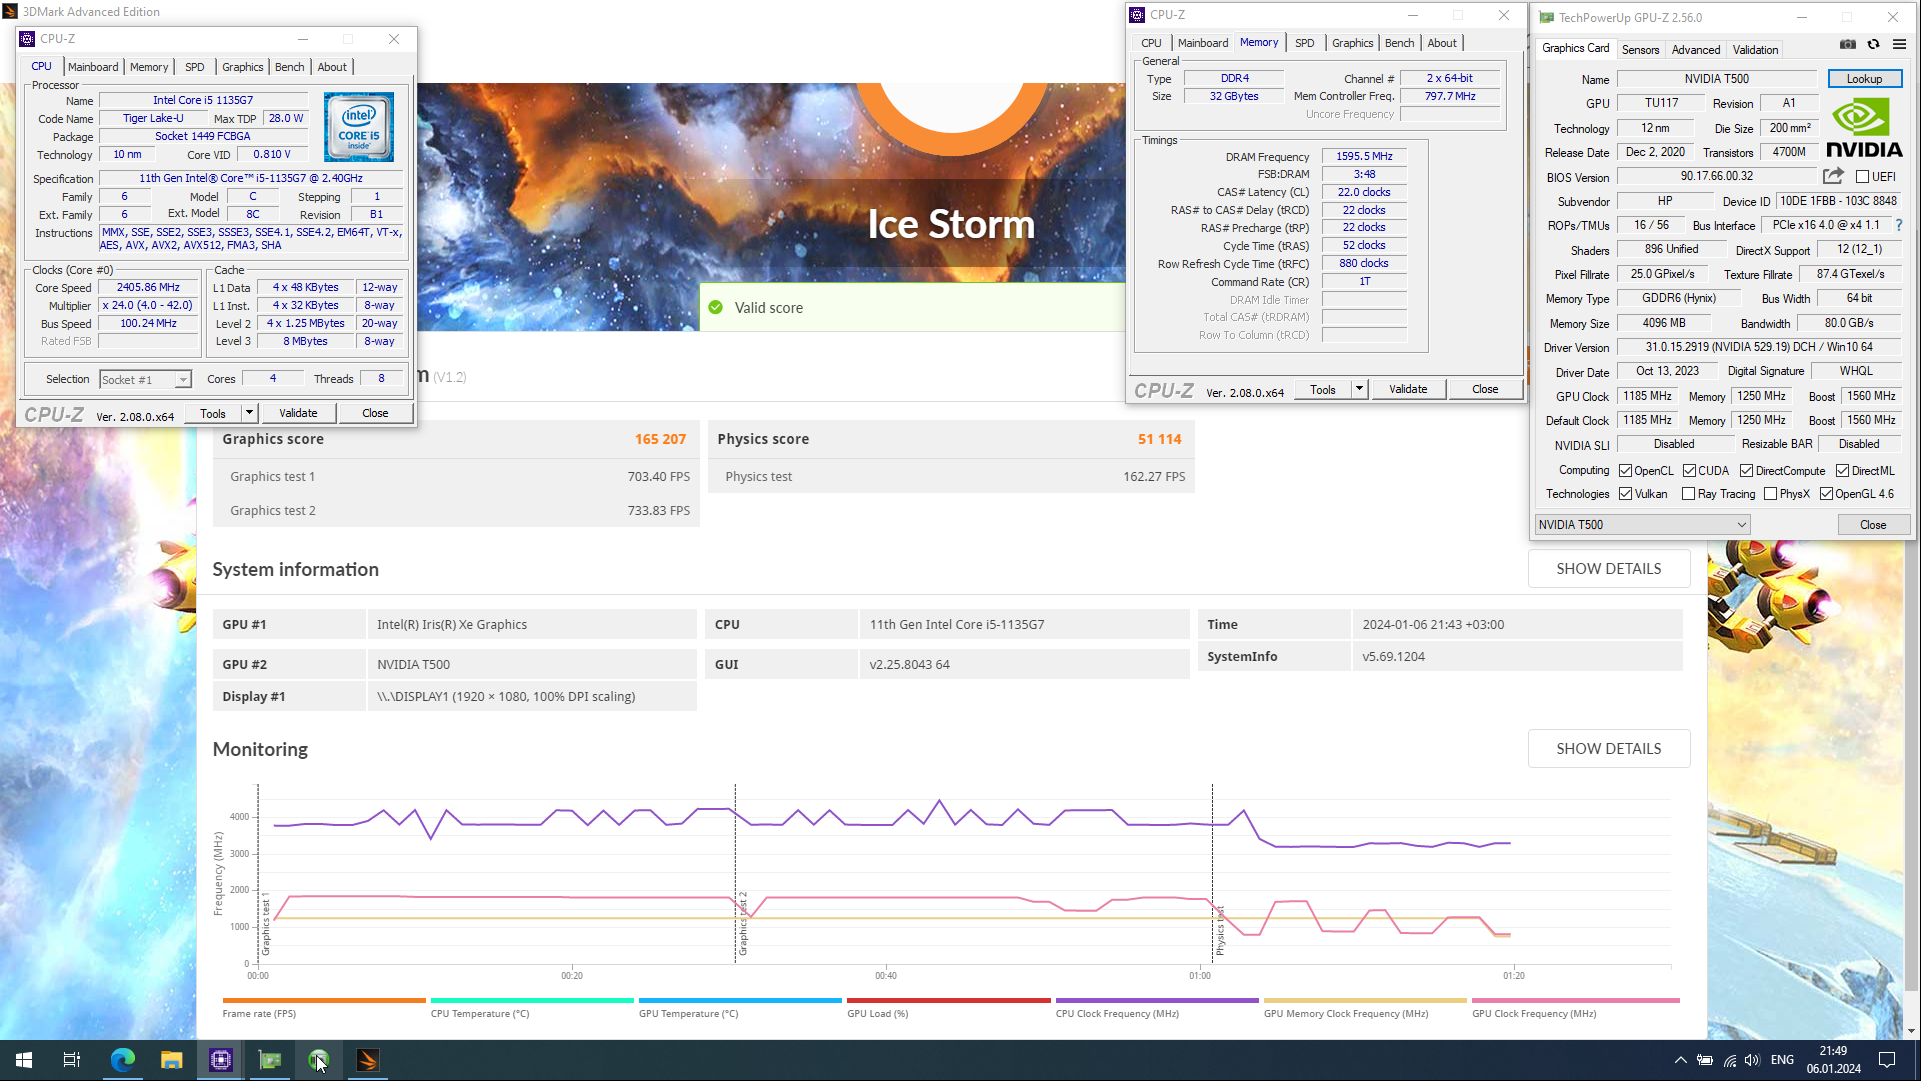This screenshot has width=1921, height=1081.
Task: Open Bench tab in left CPU-Z window
Action: tap(290, 67)
